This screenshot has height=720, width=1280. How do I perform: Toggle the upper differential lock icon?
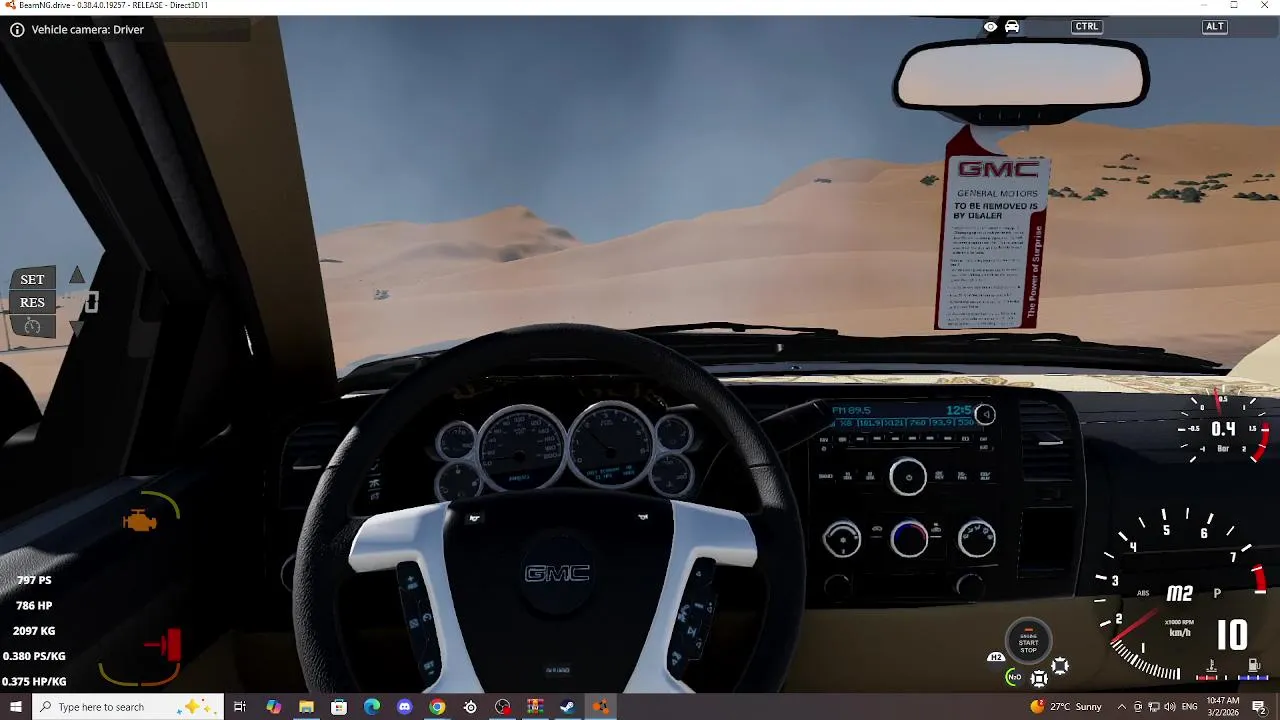pyautogui.click(x=1060, y=665)
